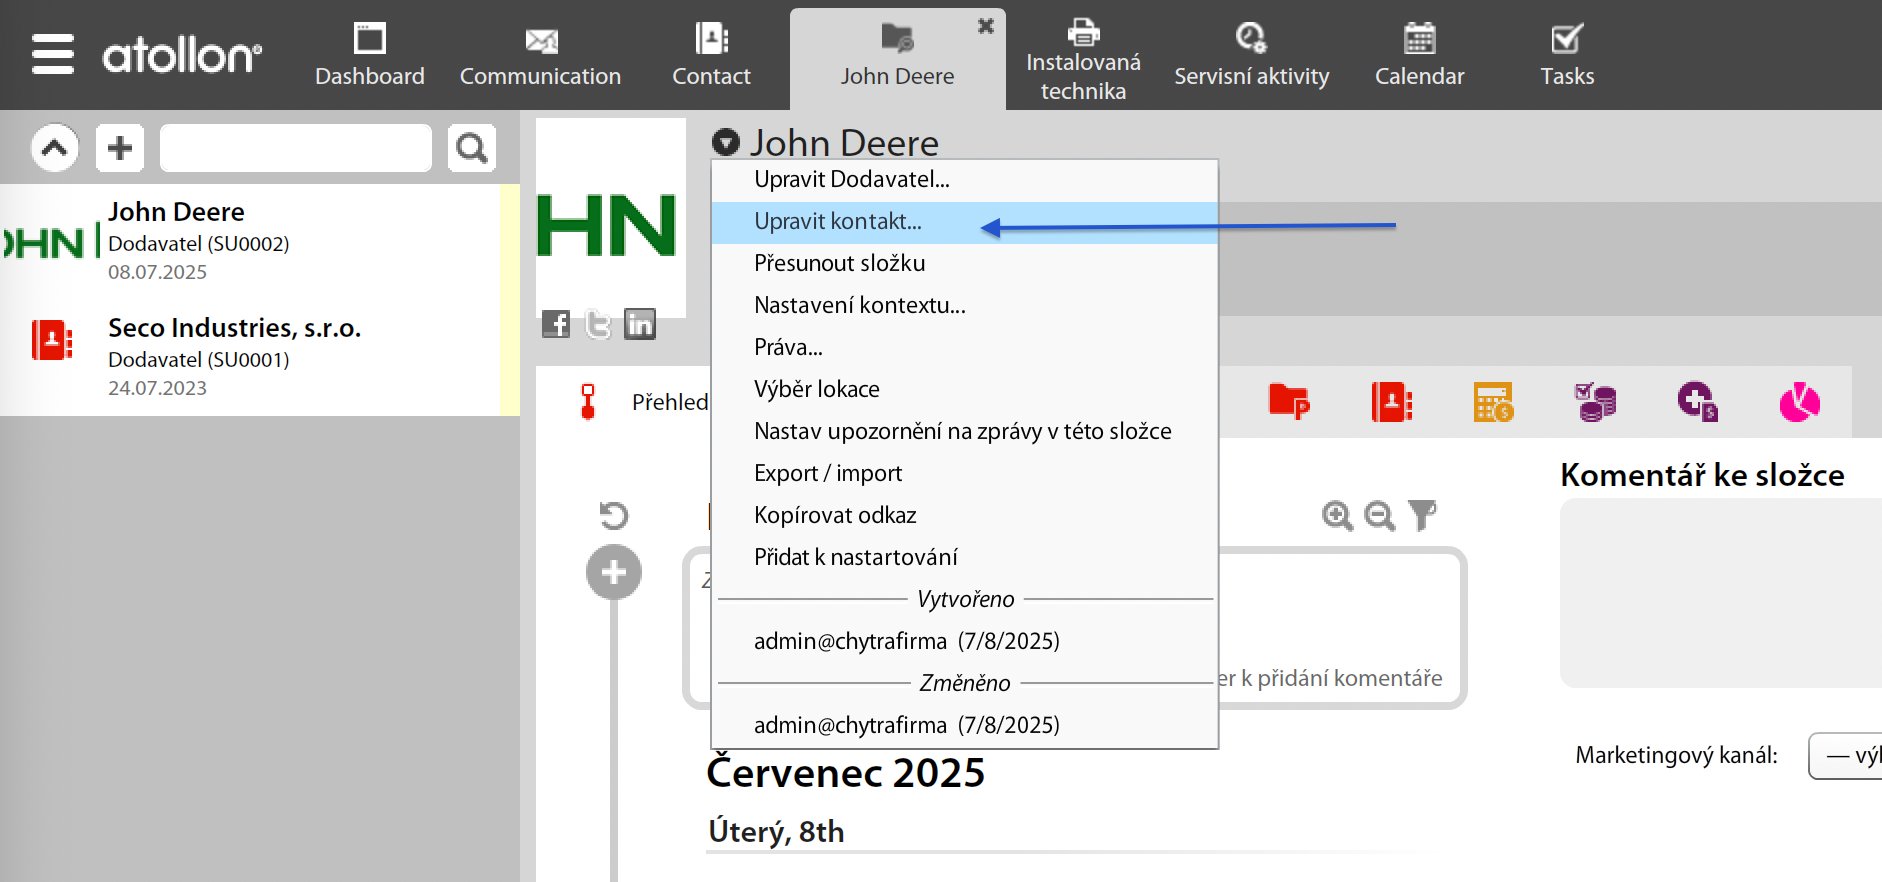This screenshot has width=1882, height=882.
Task: Collapse list with the up chevron button
Action: click(55, 148)
